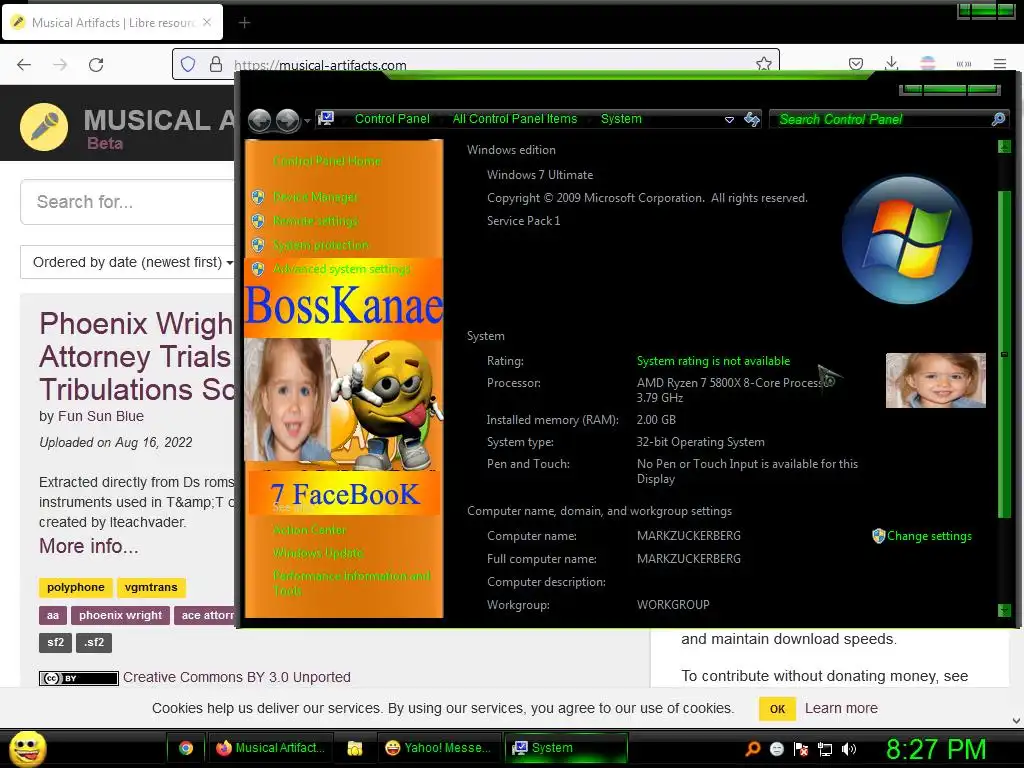Open Action Center from sidebar
1024x768 pixels.
[x=309, y=530]
